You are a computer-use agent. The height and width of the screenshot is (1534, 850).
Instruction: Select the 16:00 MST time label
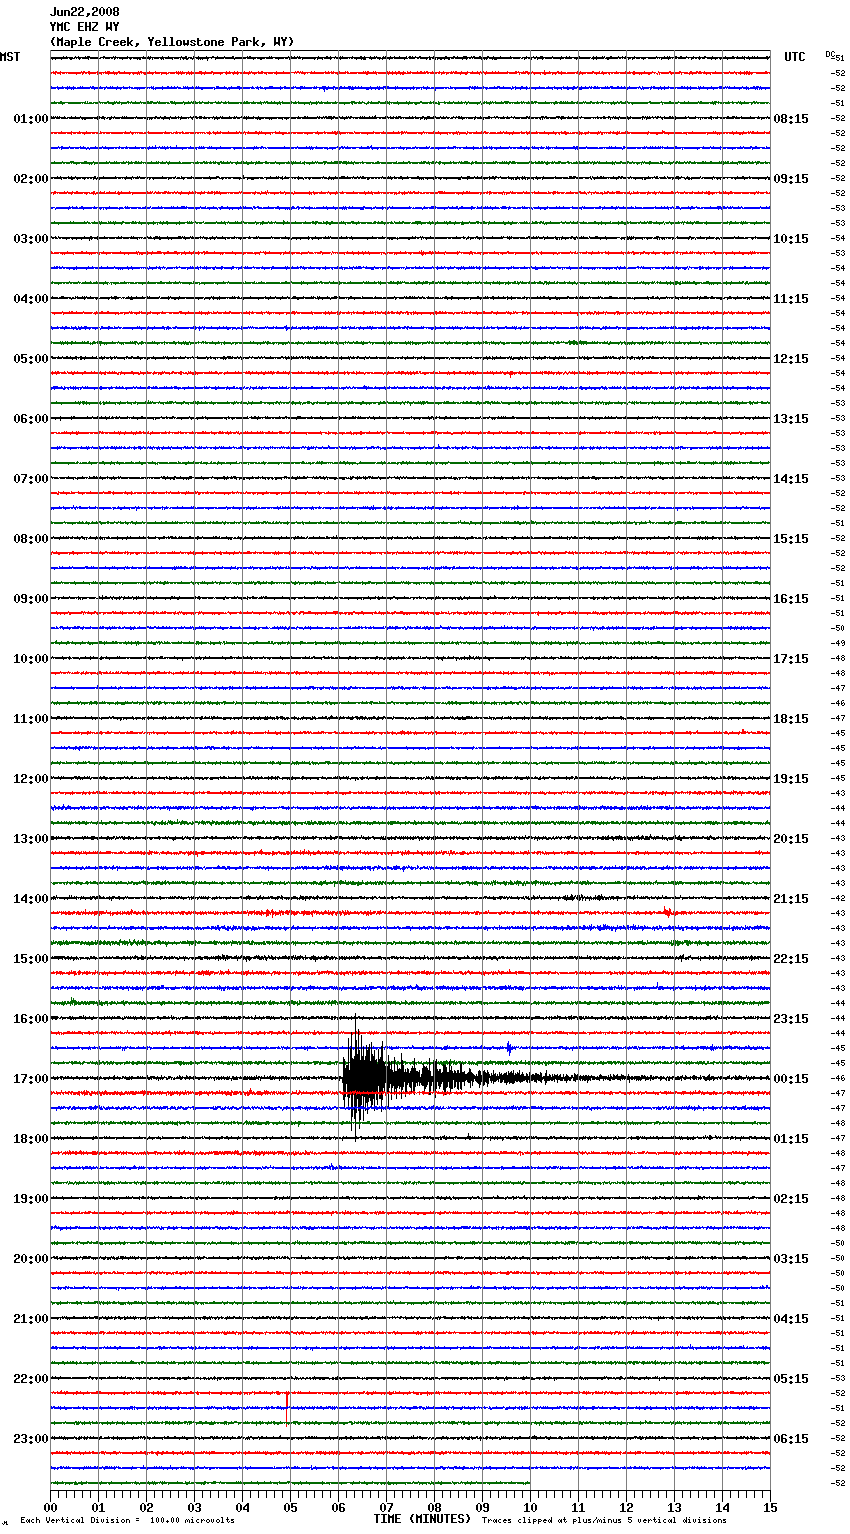31,1019
